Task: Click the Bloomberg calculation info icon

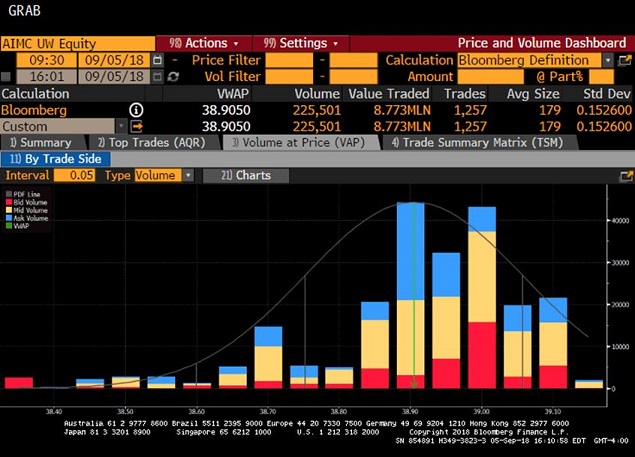Action: click(x=136, y=110)
